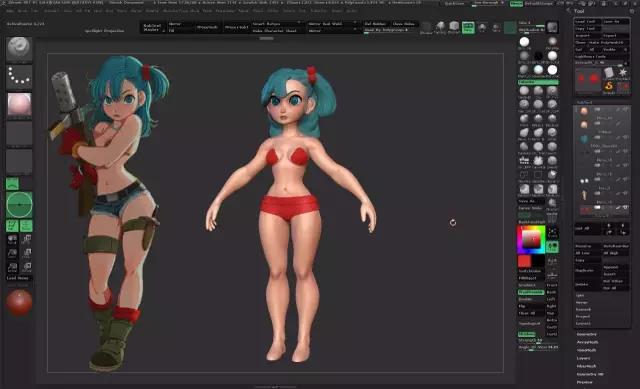
Task: Expand the NanoMesh subpalette
Action: click(x=587, y=350)
